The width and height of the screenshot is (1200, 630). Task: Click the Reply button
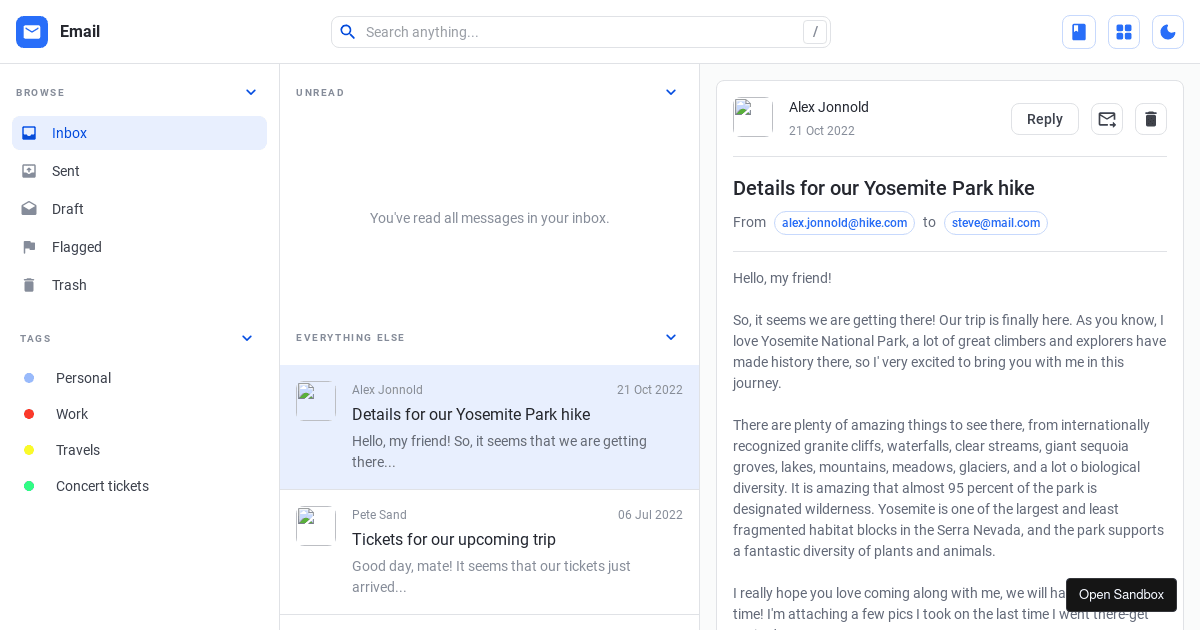[1044, 118]
